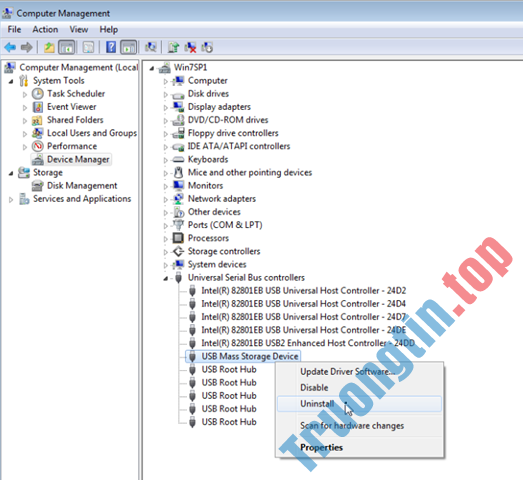Click the Update Driver Software toolbar icon
523x480 pixels.
pos(173,47)
